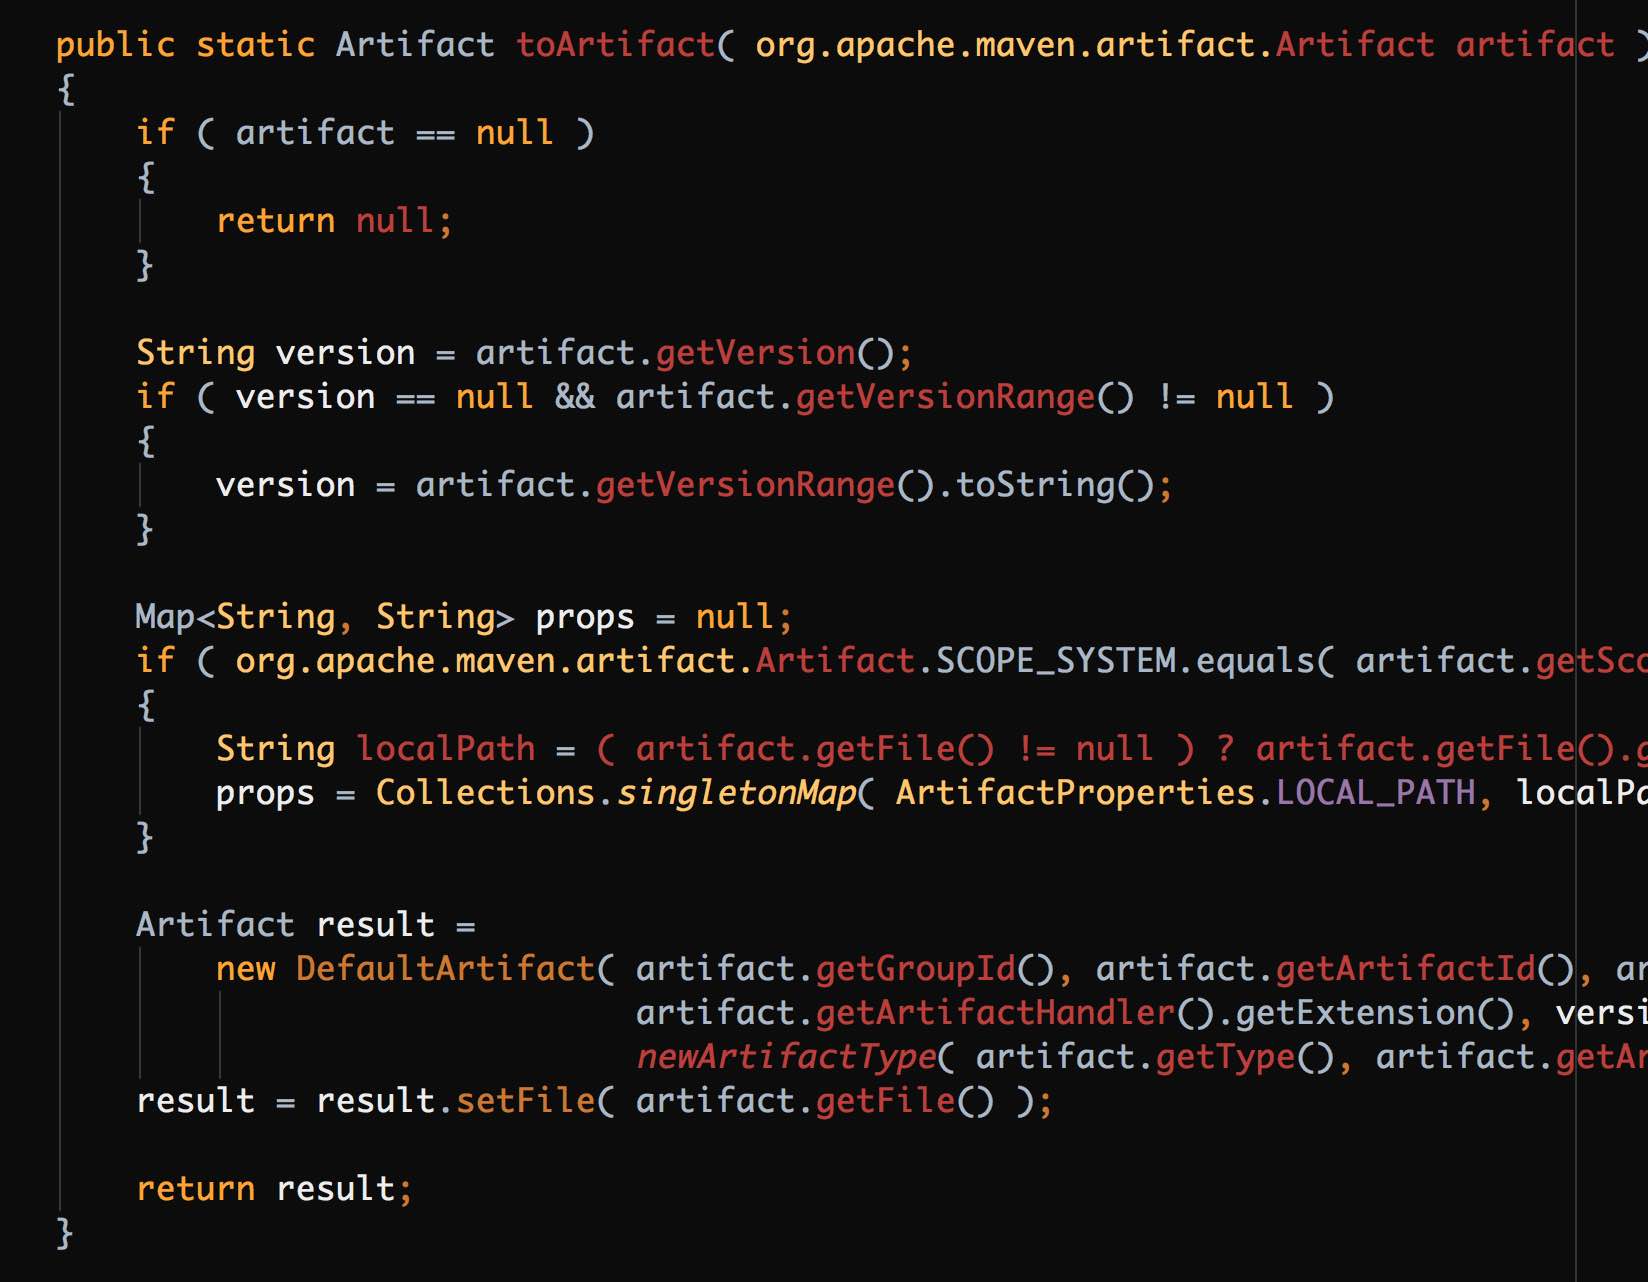Click the setFile method call
Screen dimensions: 1648x1282
tap(525, 1101)
